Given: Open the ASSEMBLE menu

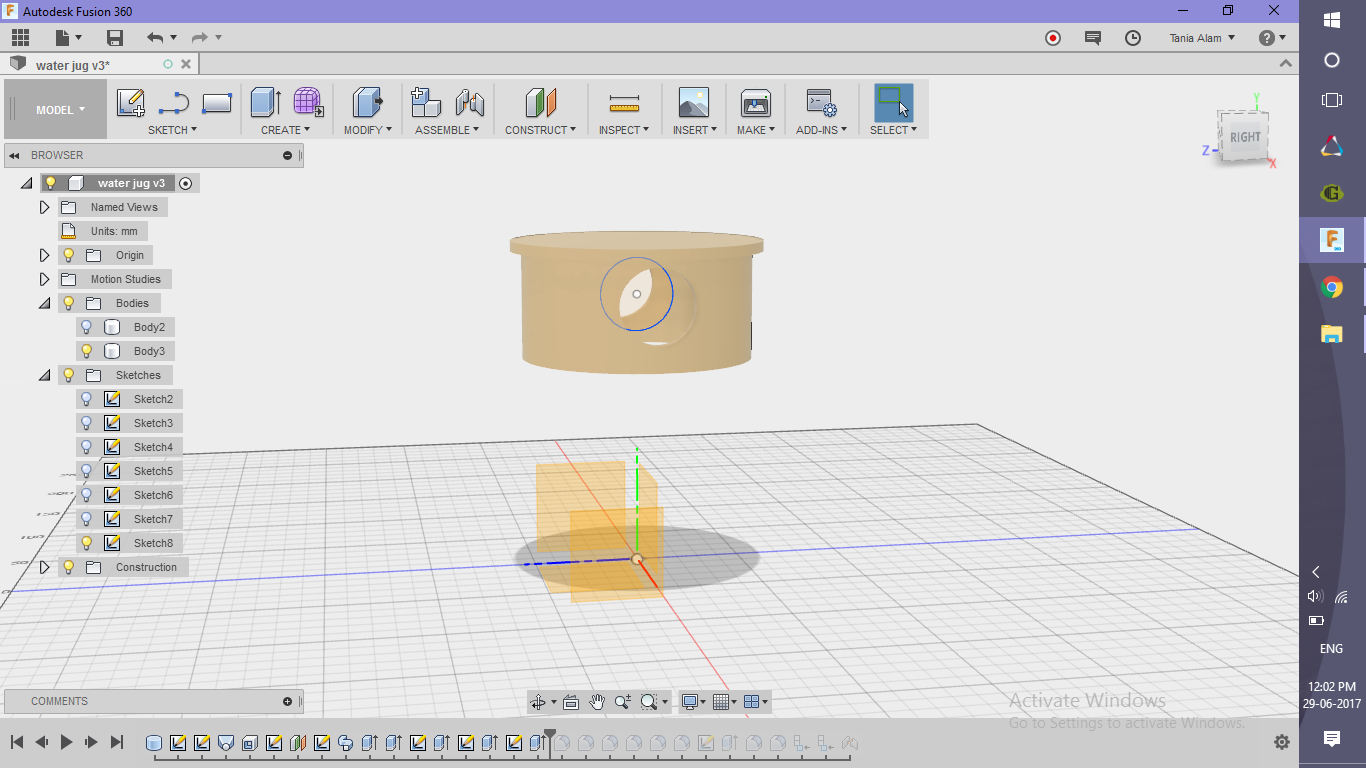Looking at the screenshot, I should pos(447,130).
